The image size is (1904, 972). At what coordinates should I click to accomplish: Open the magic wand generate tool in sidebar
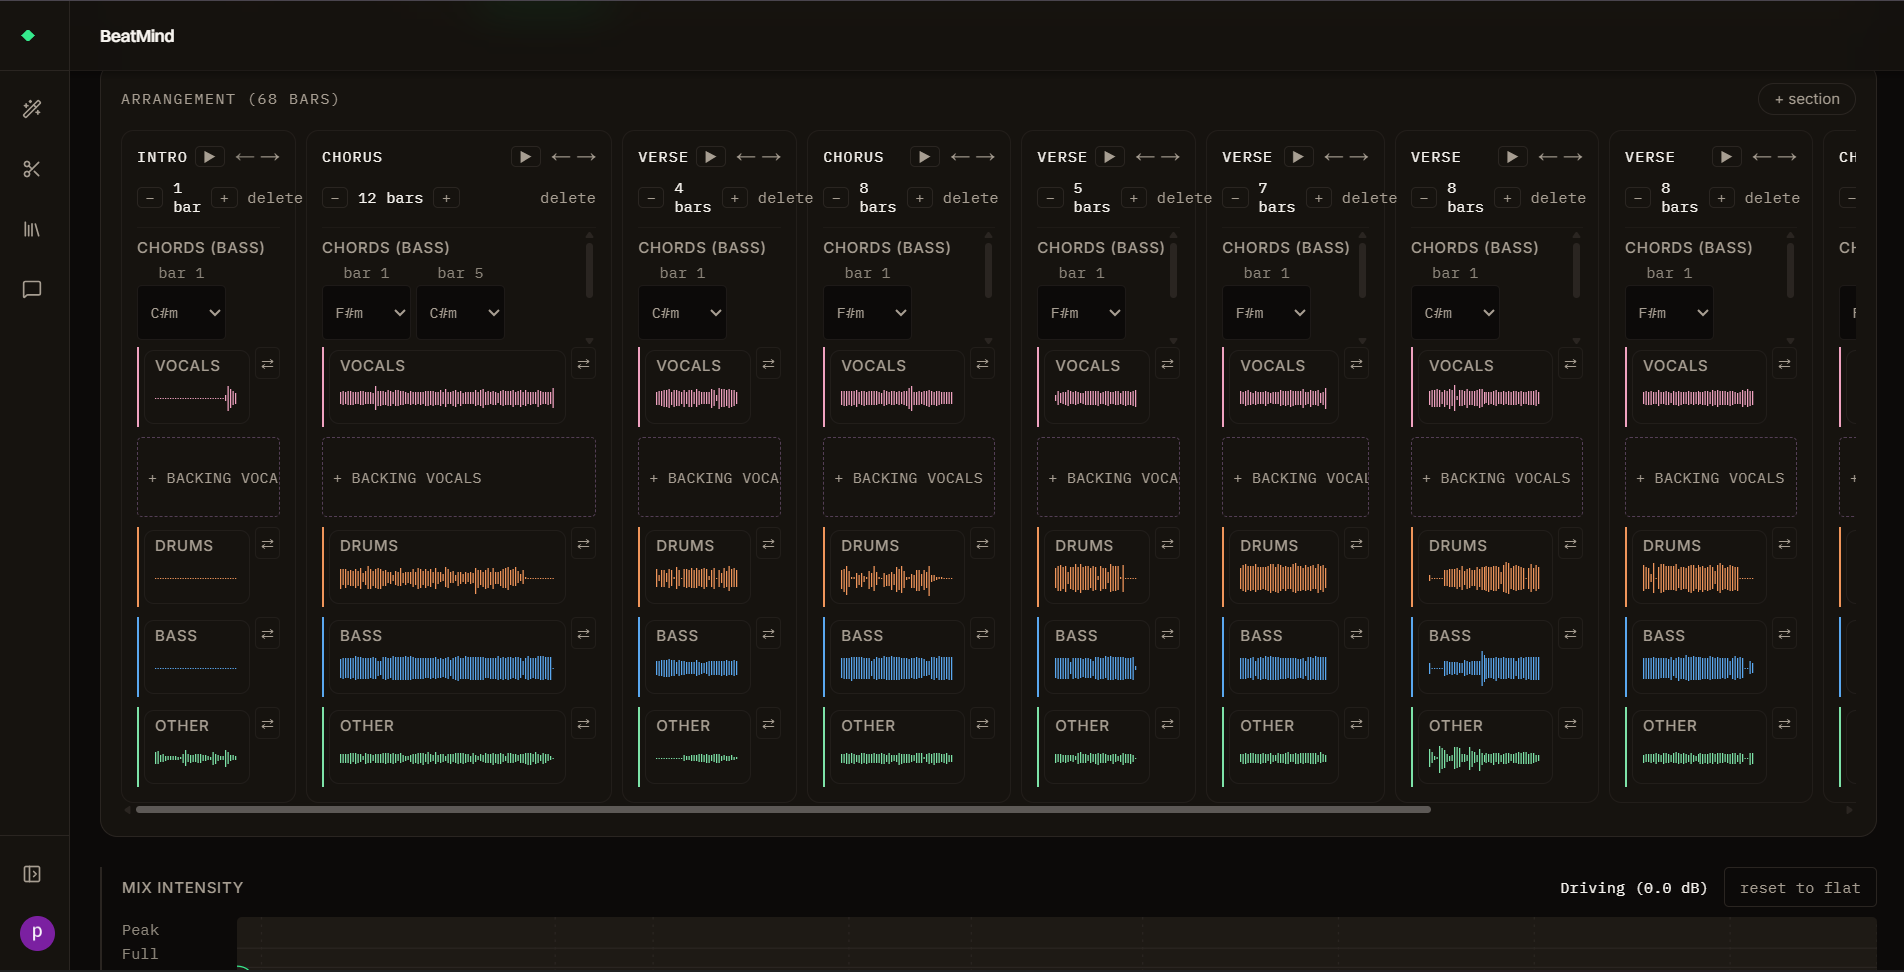[x=32, y=109]
